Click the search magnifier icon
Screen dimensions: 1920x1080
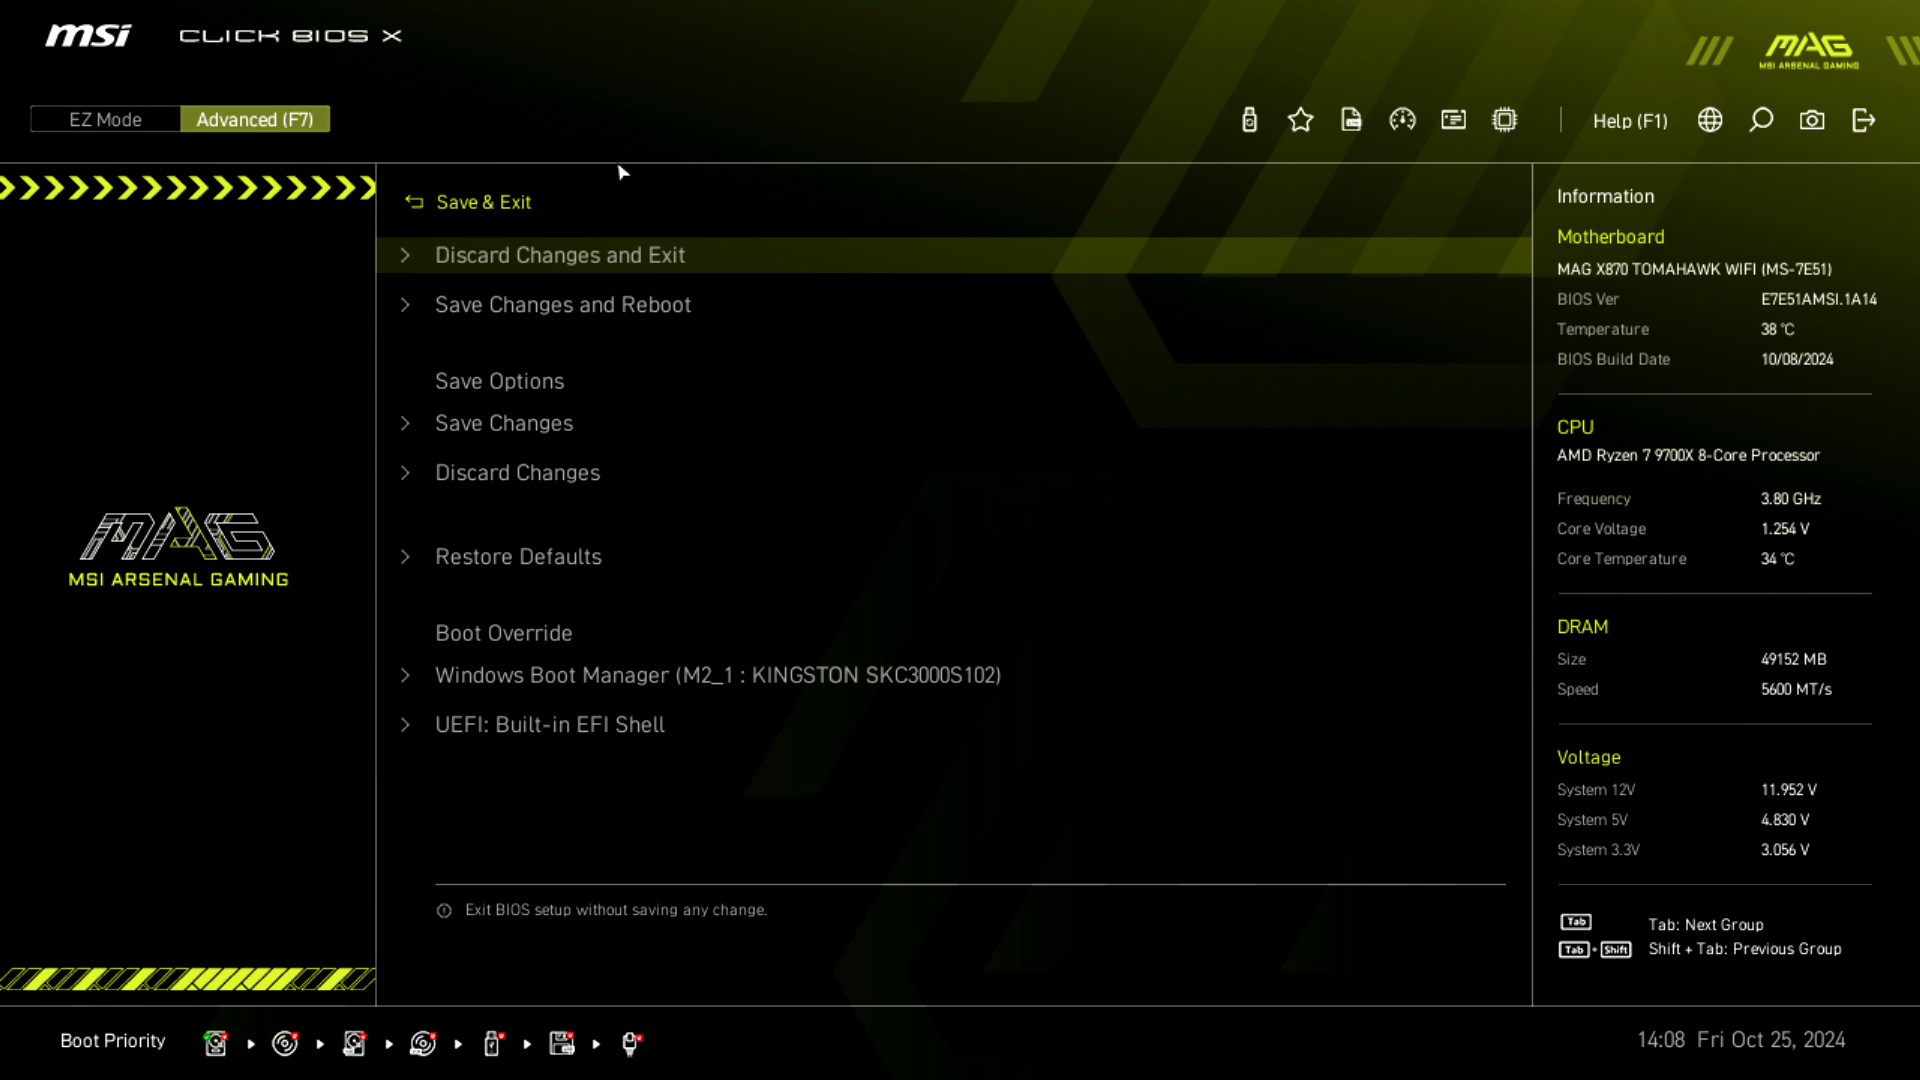point(1761,120)
